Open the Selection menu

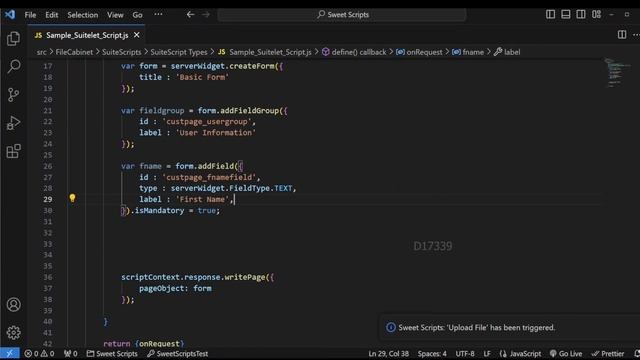coord(82,15)
